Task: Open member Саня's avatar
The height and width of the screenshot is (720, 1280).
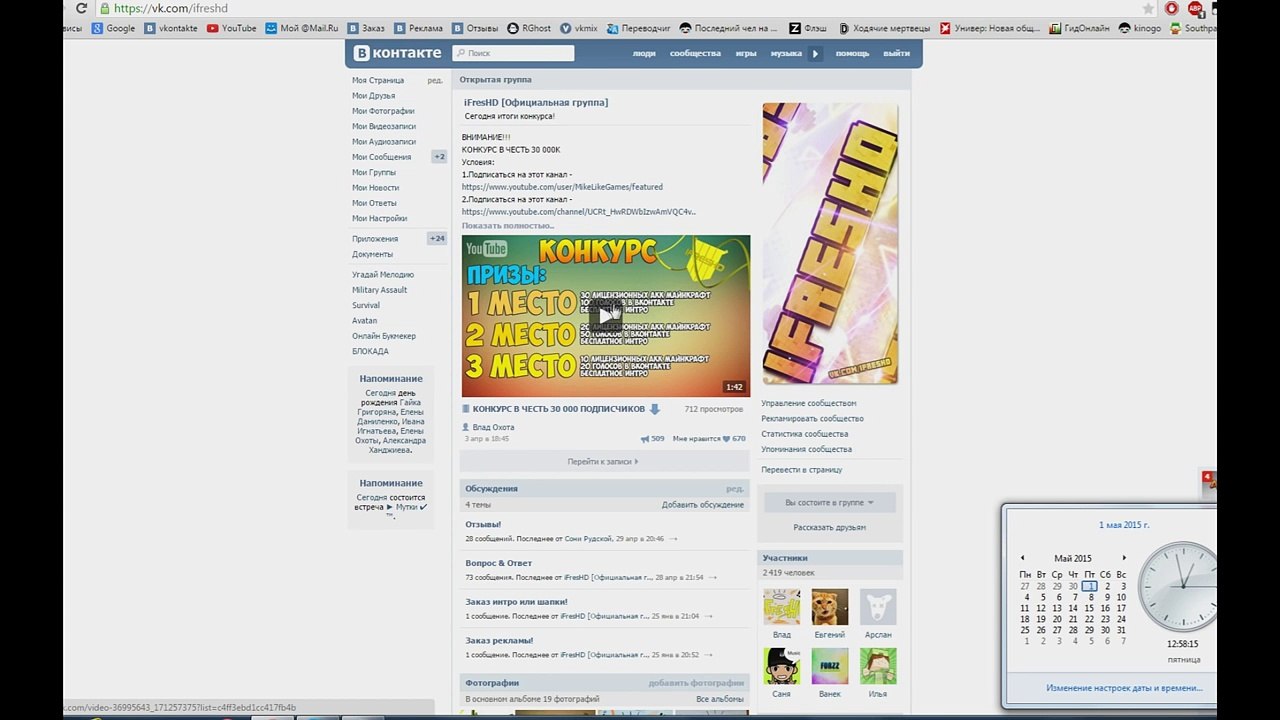Action: click(782, 666)
